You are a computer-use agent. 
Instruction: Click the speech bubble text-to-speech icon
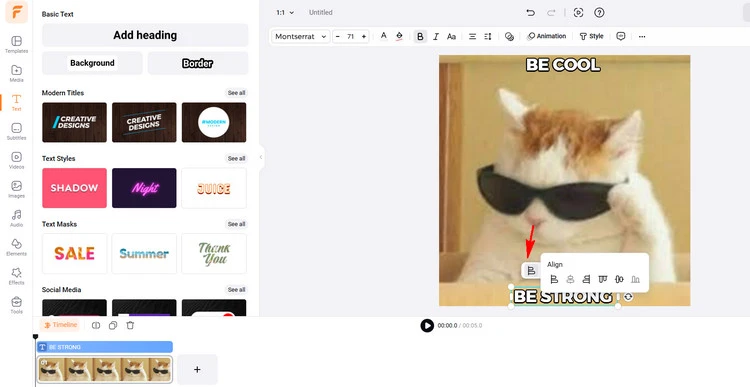coord(621,36)
